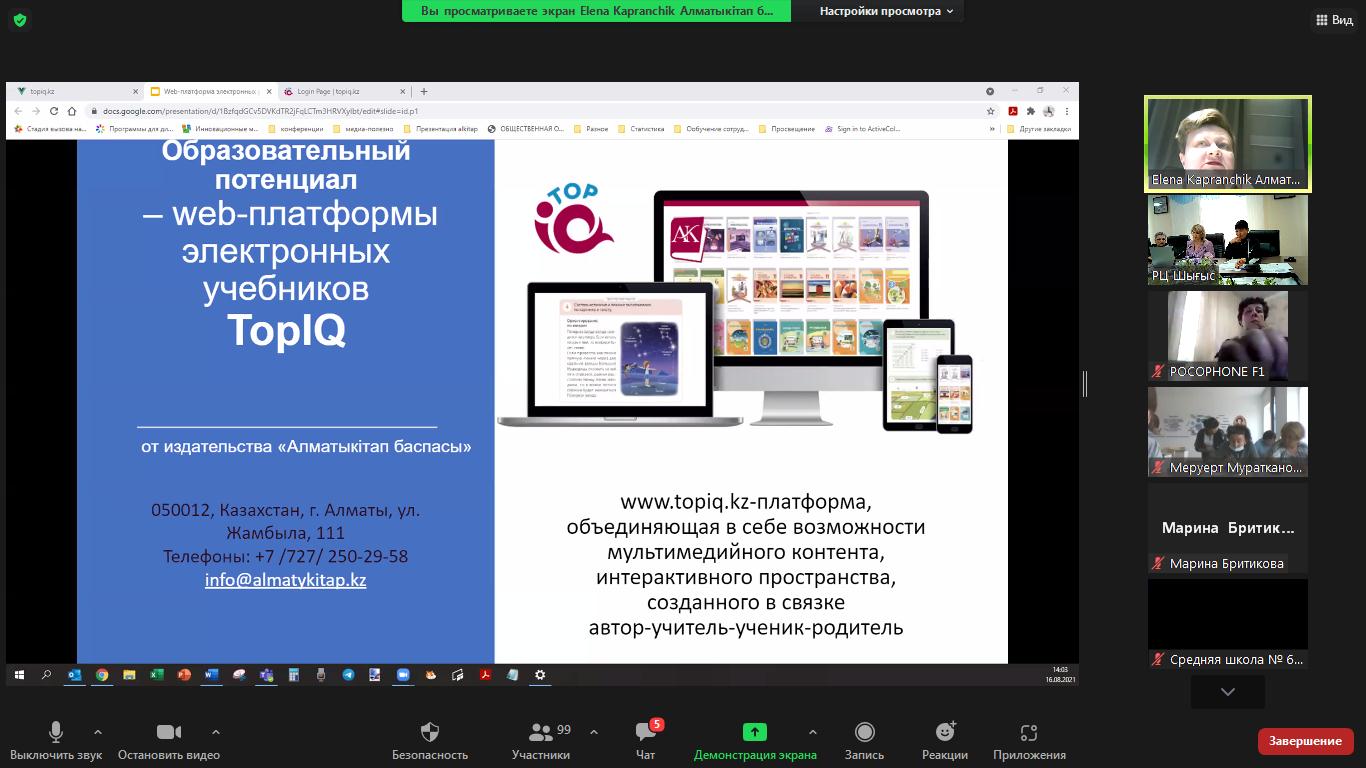Select Elena Kapranchik video thumbnail

pos(1228,144)
